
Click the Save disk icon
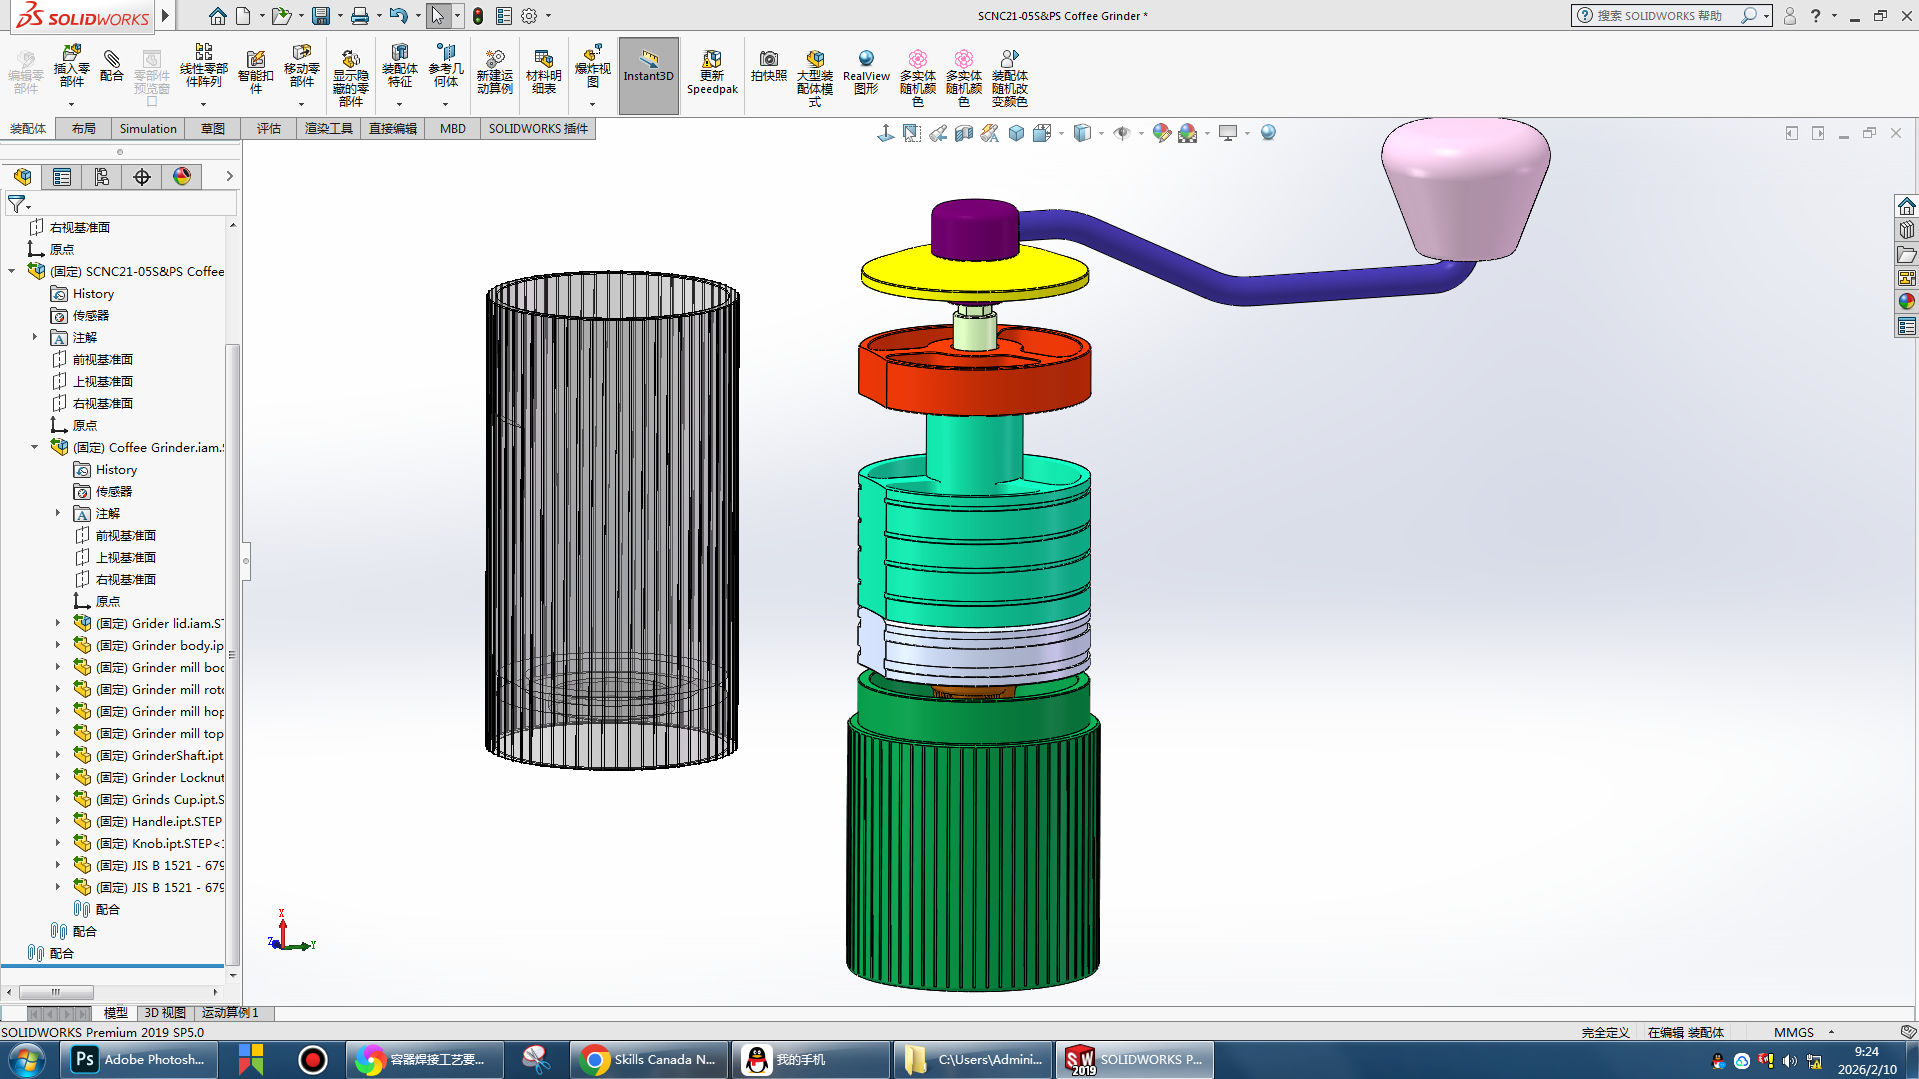pos(321,16)
